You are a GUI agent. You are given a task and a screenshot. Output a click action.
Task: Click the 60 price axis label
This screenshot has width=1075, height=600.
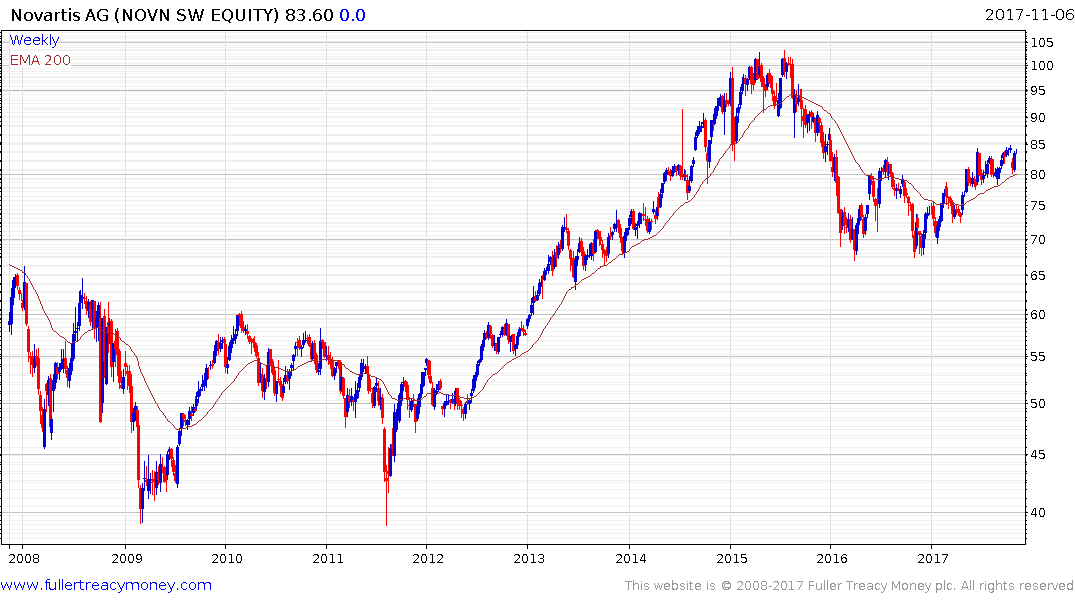click(x=1038, y=315)
